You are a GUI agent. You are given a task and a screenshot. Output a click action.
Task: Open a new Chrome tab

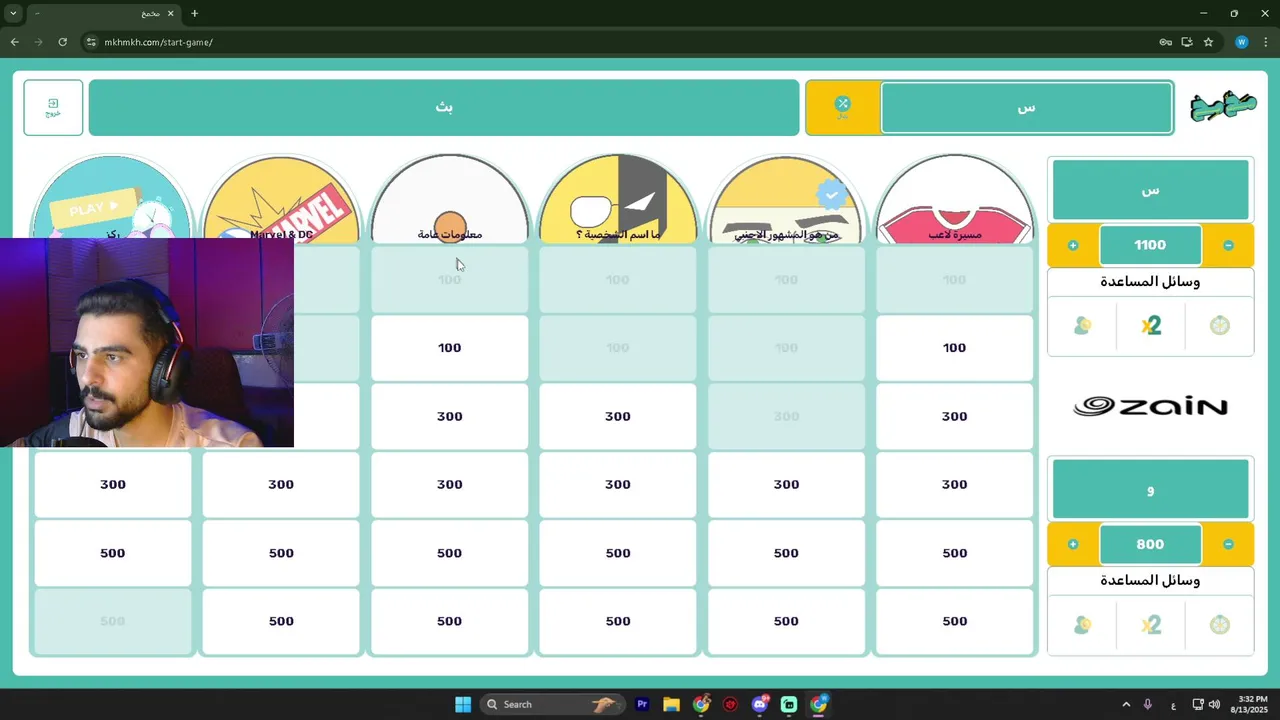click(194, 13)
